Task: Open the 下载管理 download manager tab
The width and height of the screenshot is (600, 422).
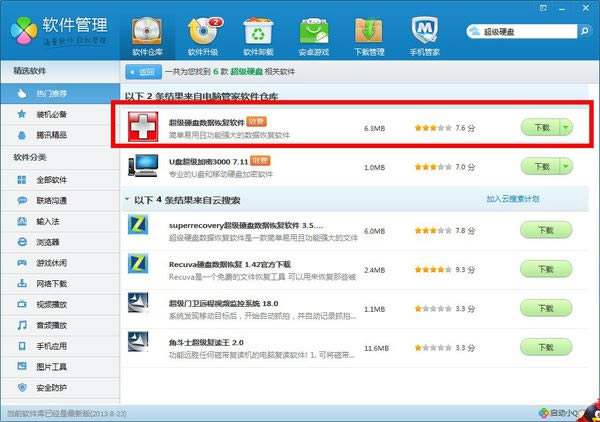Action: click(369, 37)
